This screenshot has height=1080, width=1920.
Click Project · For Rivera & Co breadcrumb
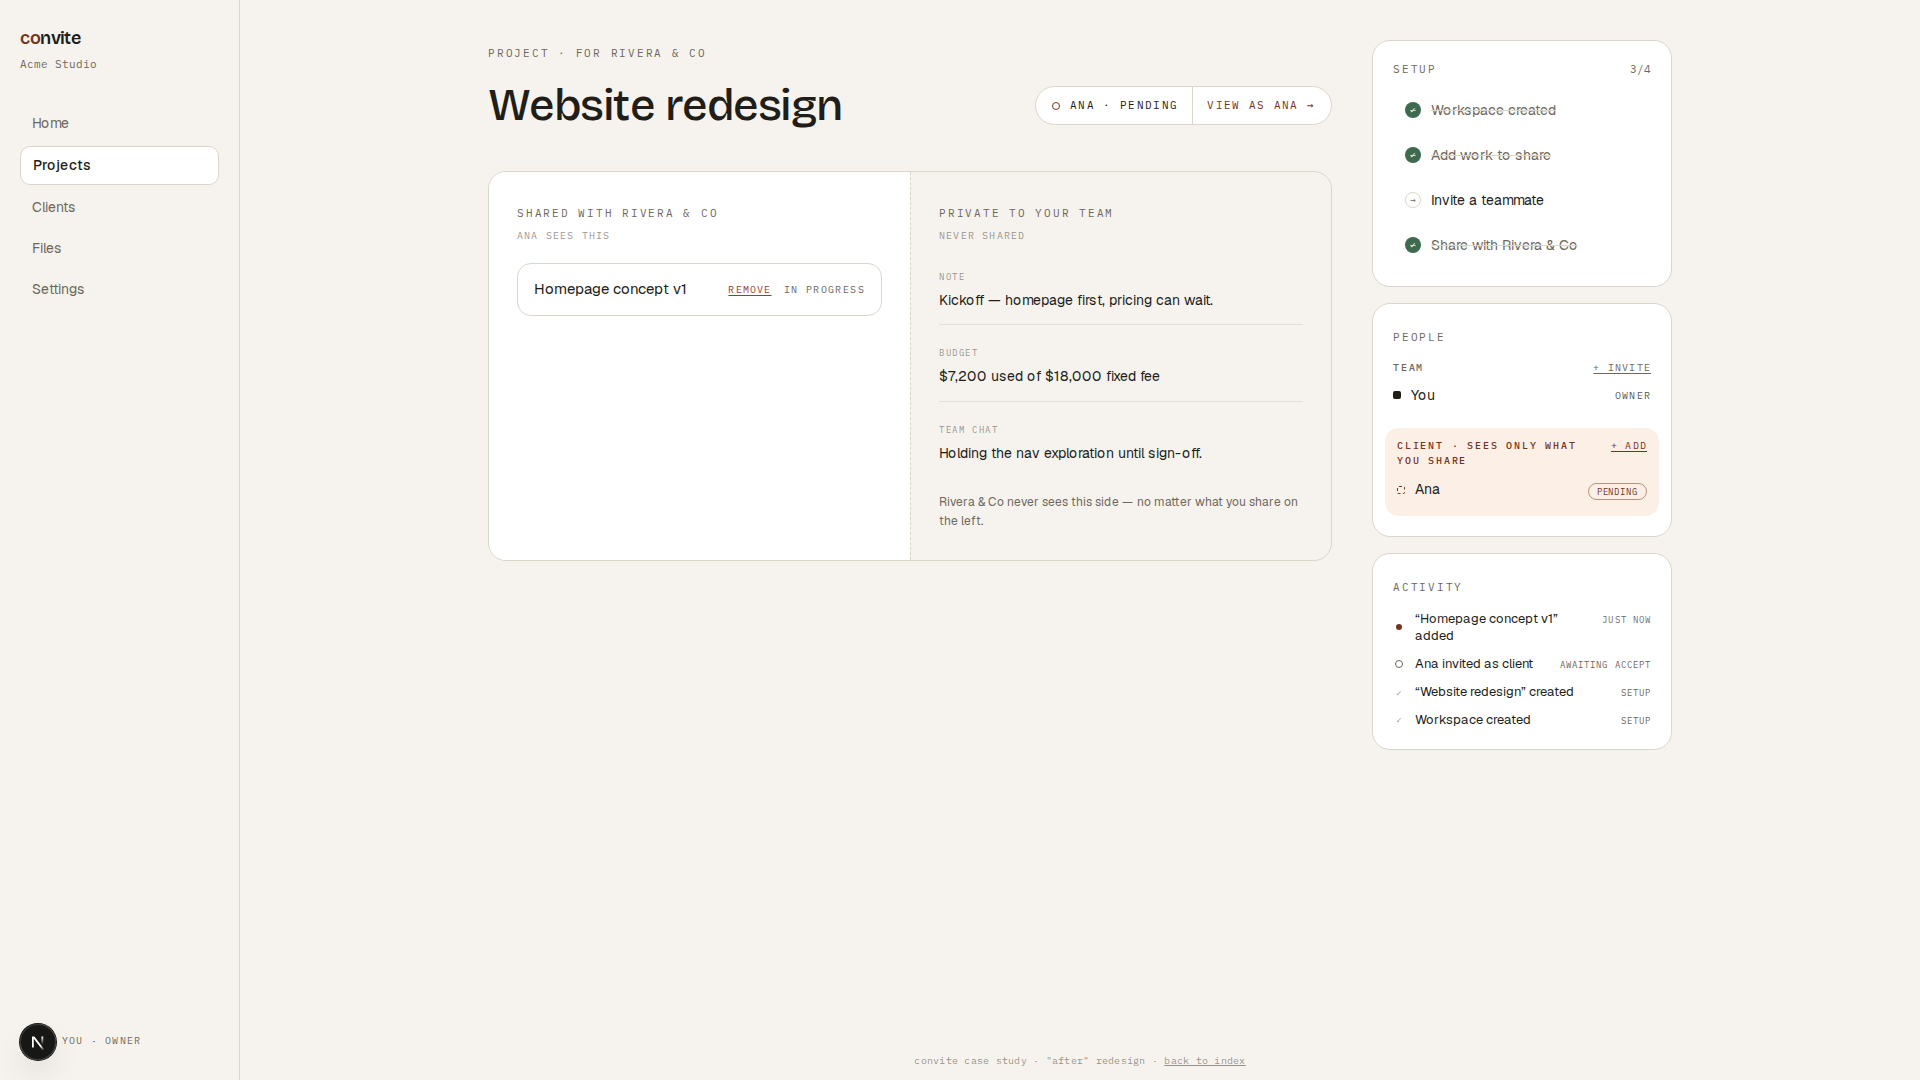point(596,53)
